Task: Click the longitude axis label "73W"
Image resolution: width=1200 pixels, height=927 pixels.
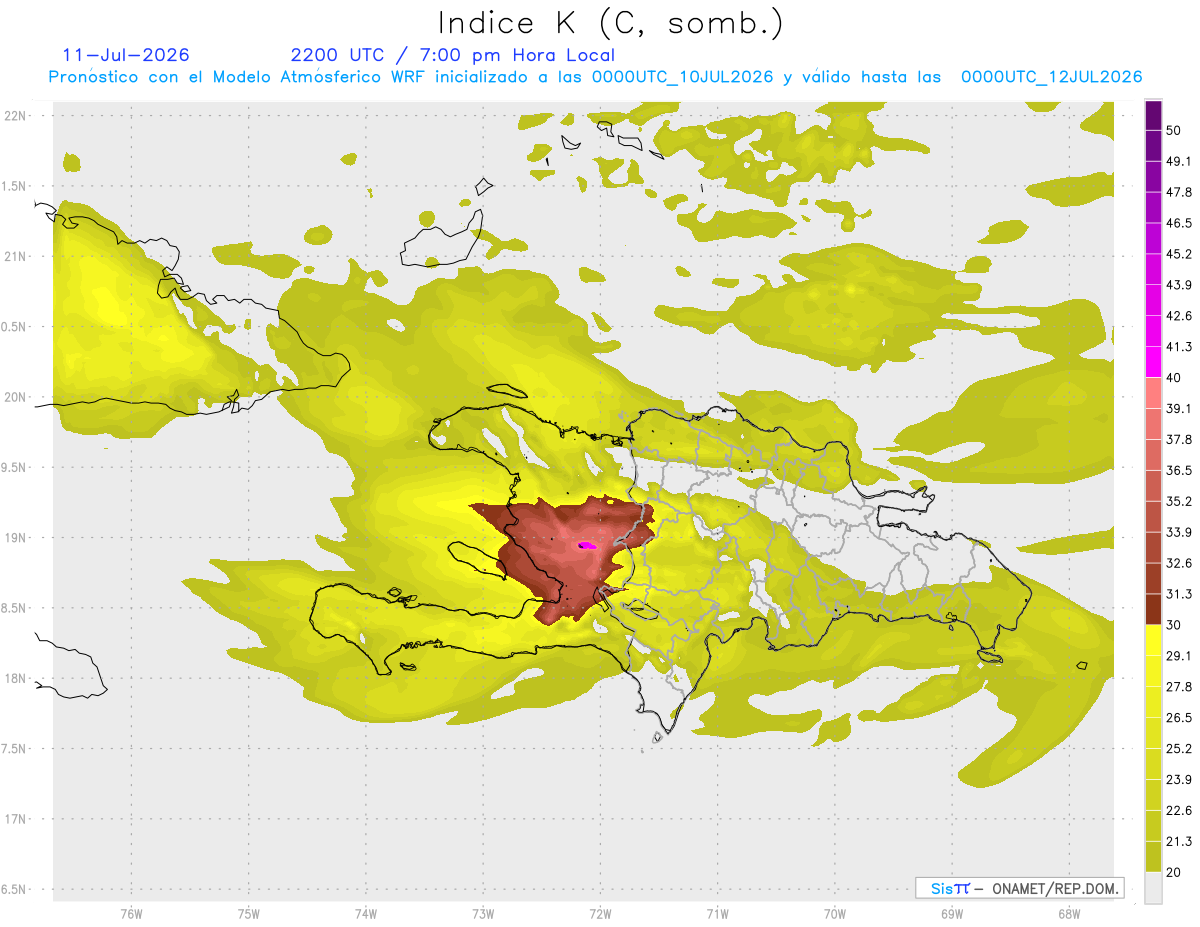Action: click(483, 914)
